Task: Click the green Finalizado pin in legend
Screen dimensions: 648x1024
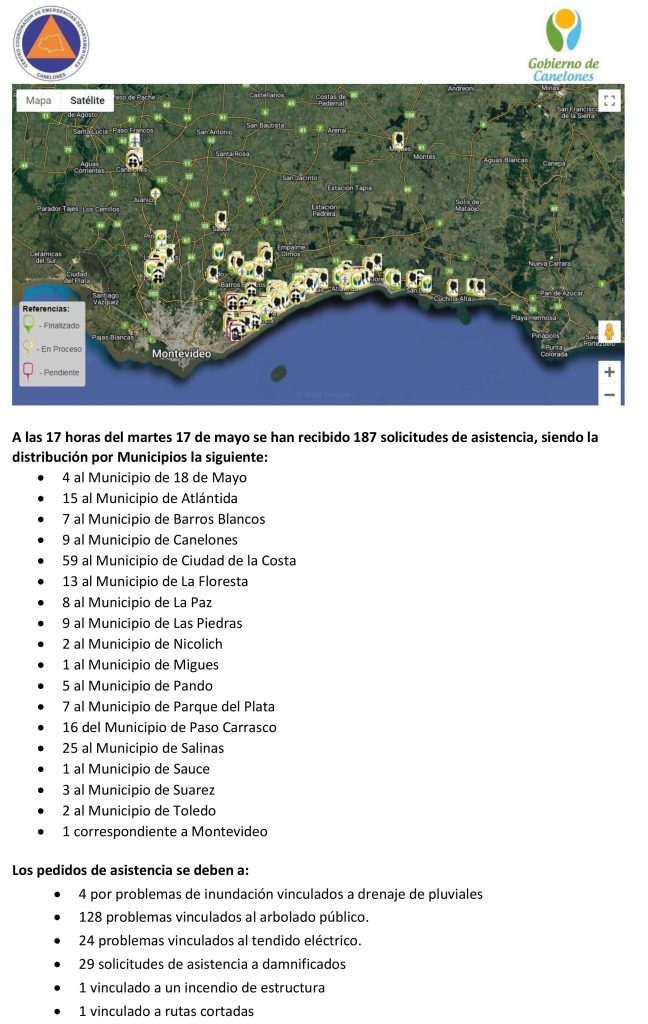Action: click(28, 324)
